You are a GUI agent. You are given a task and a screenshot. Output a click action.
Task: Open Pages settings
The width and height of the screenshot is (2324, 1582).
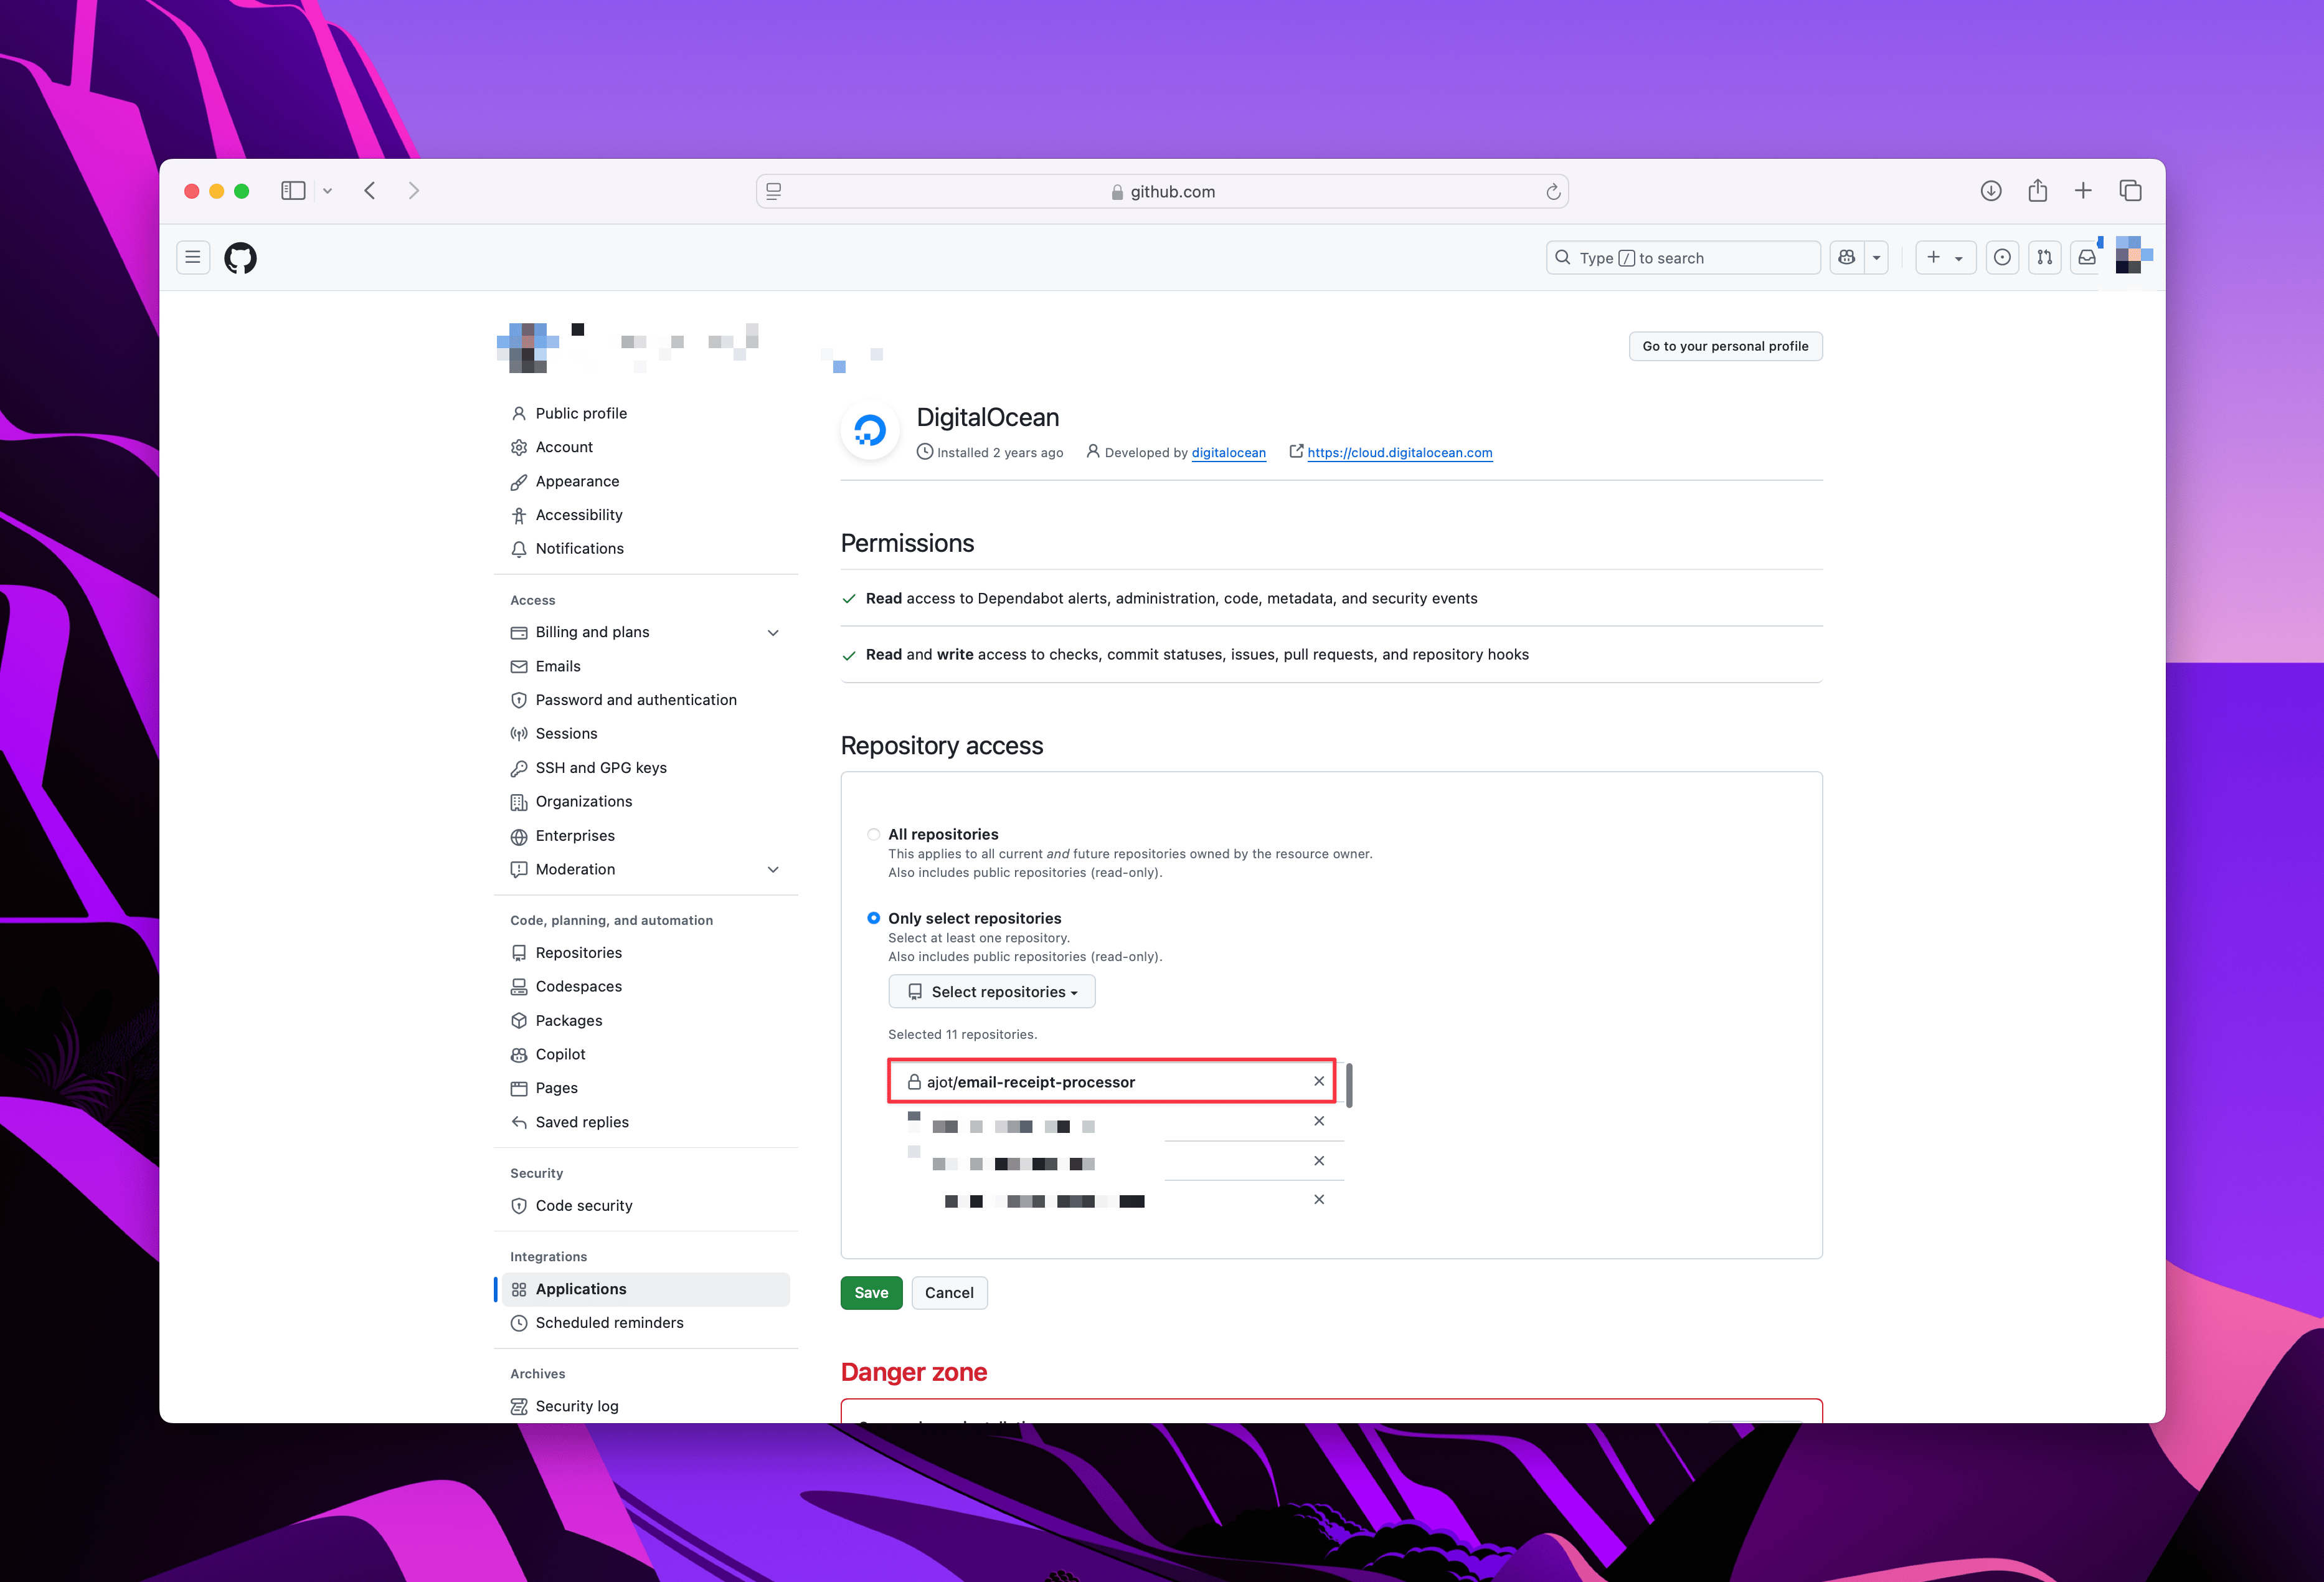pyautogui.click(x=556, y=1088)
